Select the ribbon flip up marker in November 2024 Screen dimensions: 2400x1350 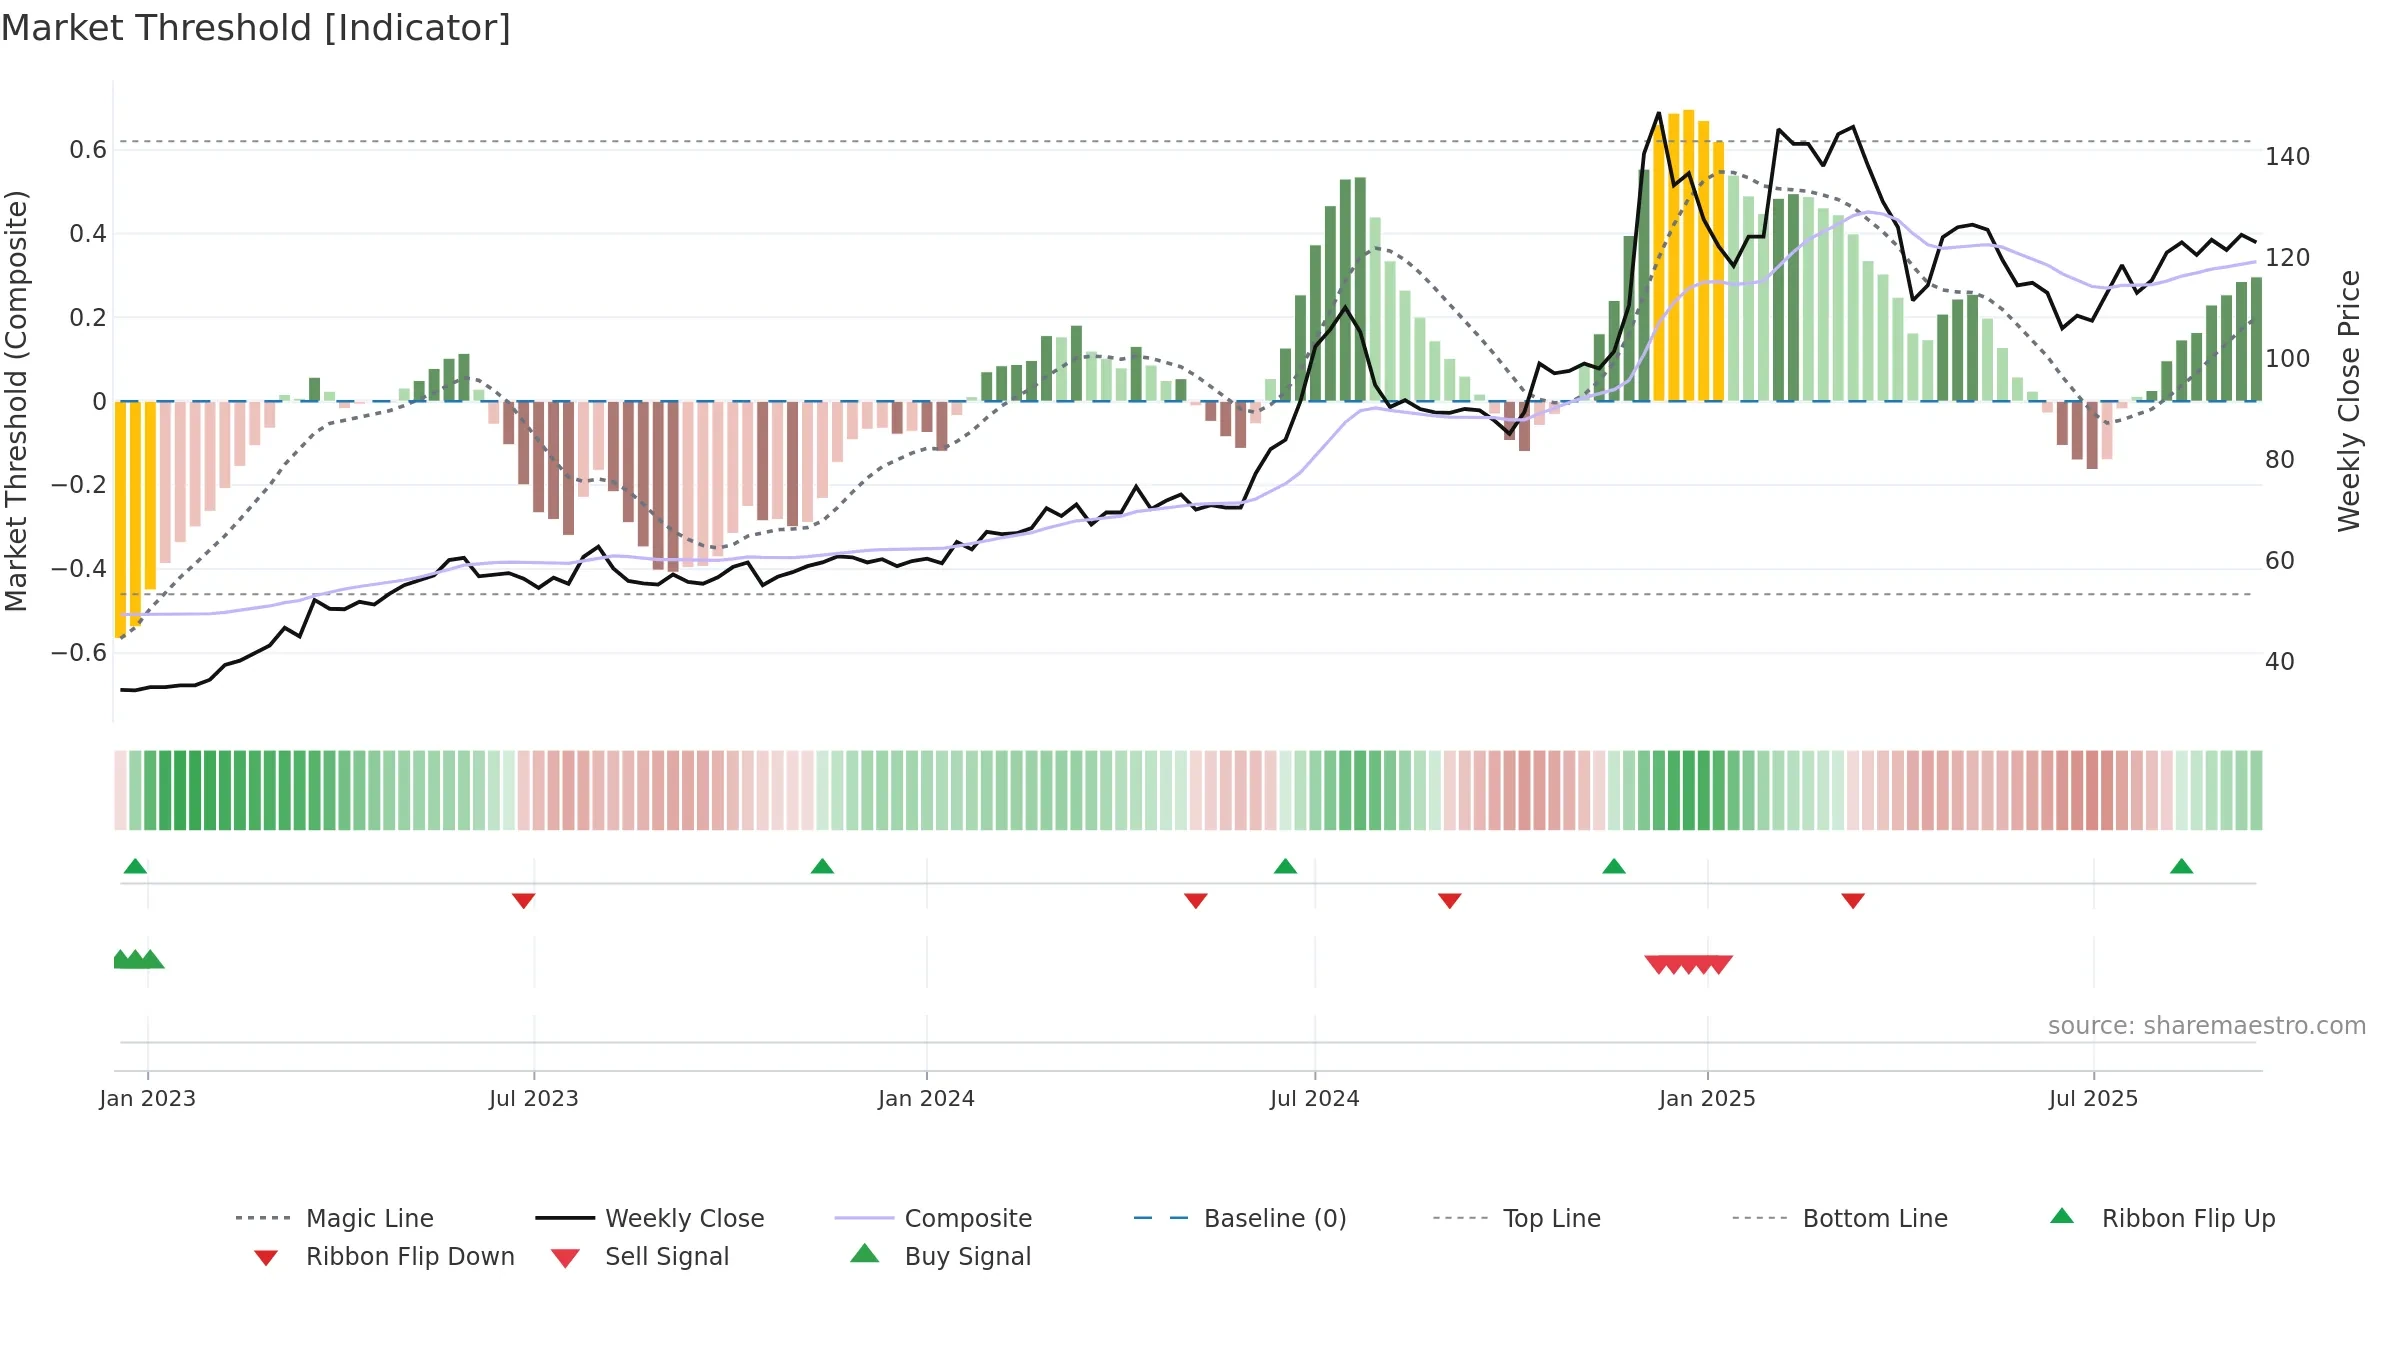click(x=1614, y=866)
